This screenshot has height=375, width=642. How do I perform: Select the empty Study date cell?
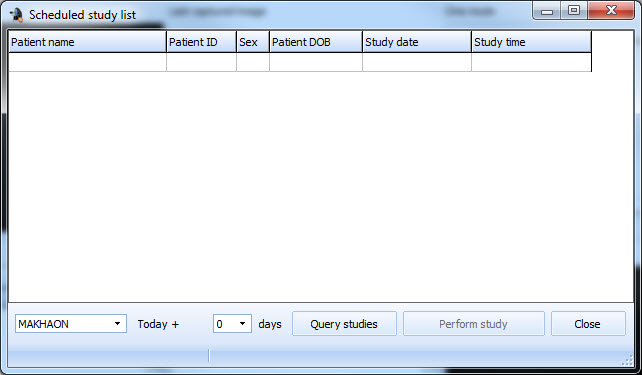coord(417,62)
